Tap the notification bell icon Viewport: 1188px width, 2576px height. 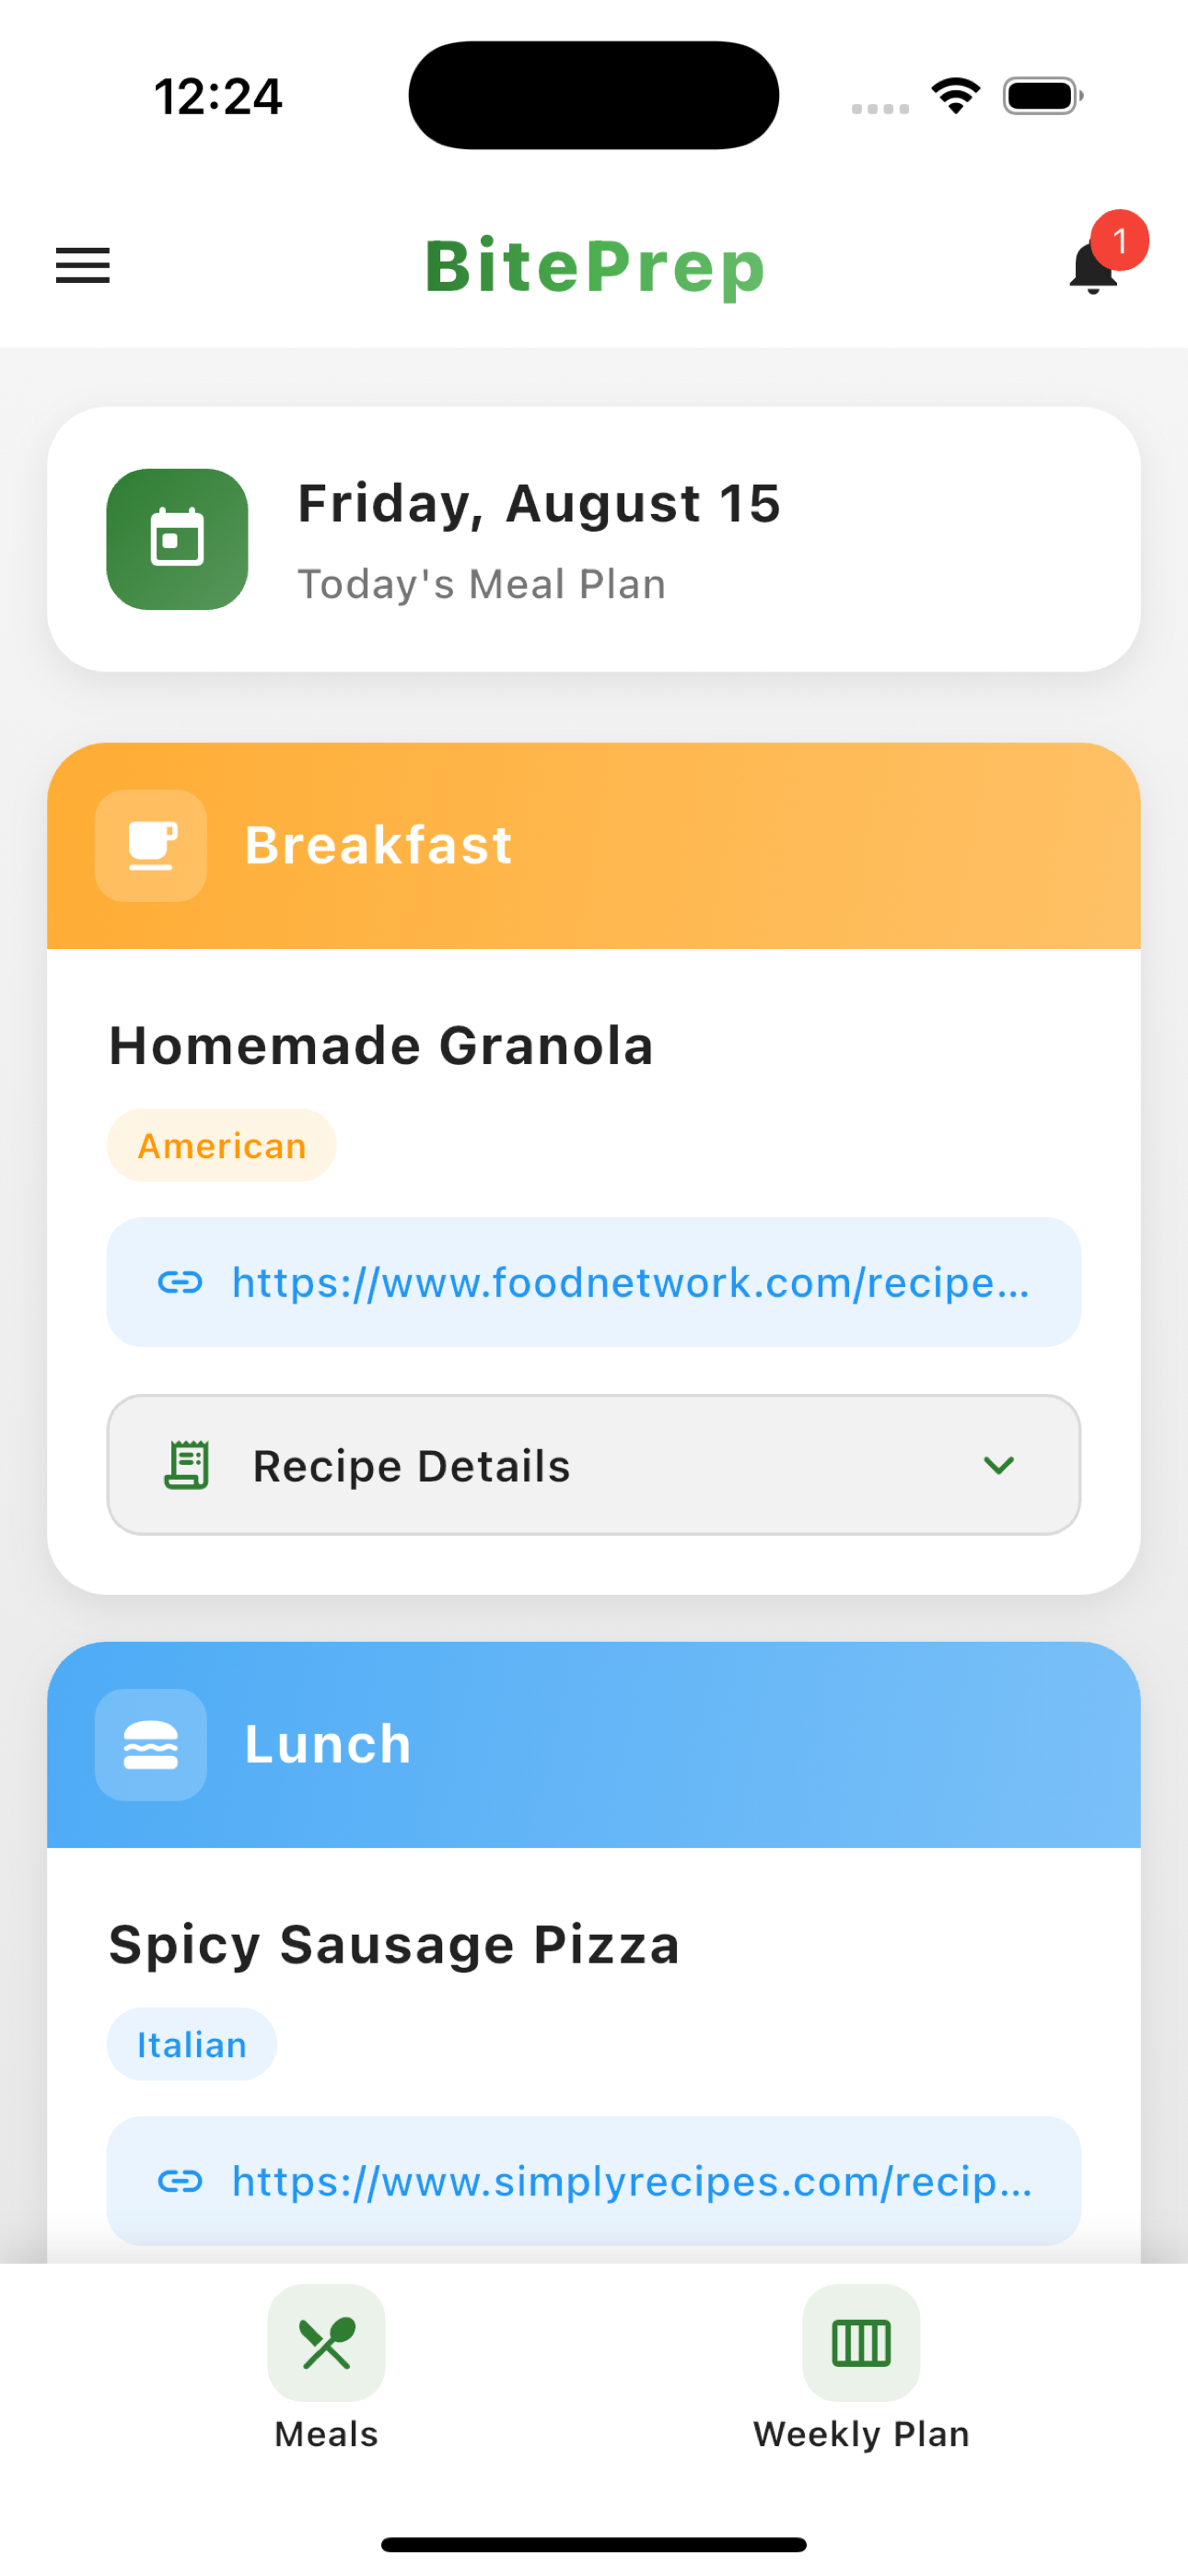pos(1093,268)
